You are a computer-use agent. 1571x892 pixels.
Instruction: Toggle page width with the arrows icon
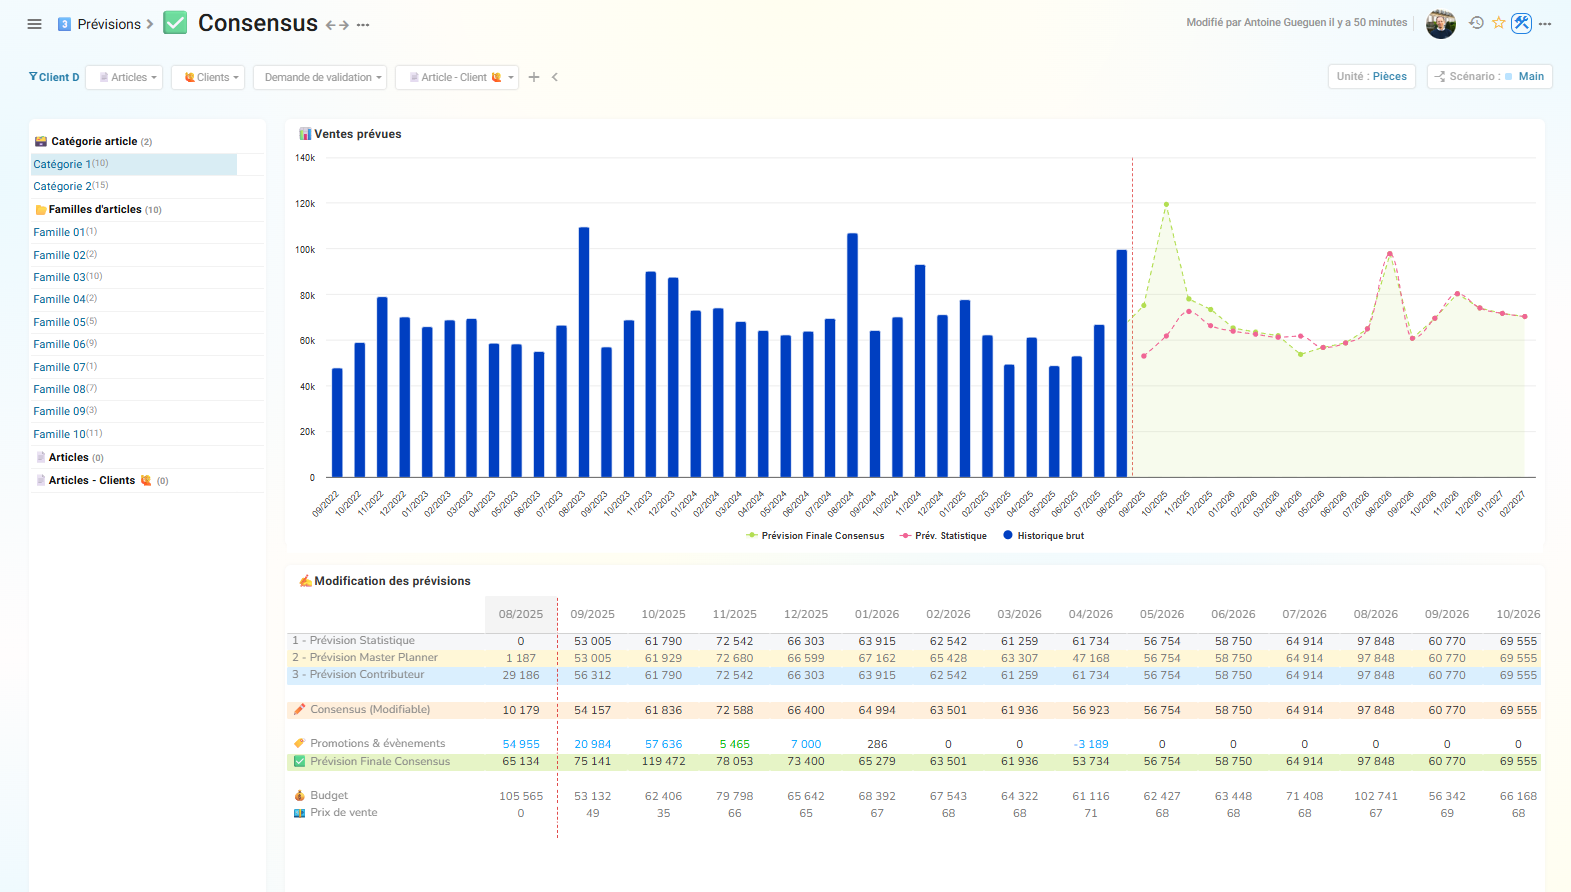pos(337,25)
